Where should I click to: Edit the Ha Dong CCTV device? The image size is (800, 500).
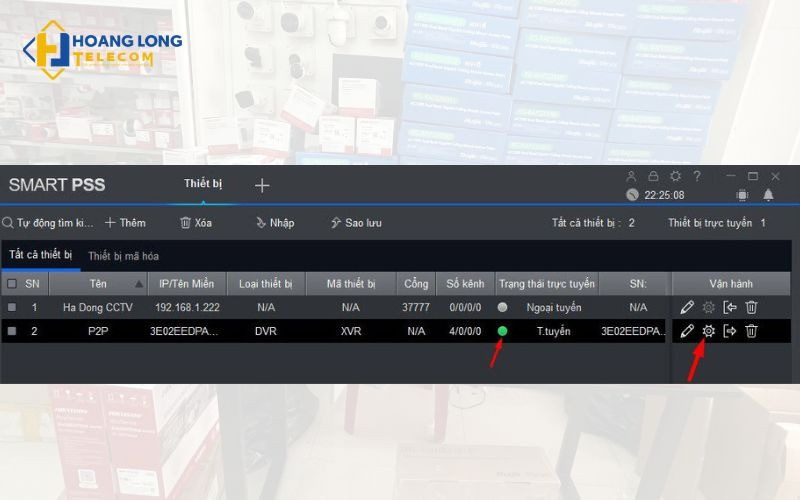pos(687,307)
